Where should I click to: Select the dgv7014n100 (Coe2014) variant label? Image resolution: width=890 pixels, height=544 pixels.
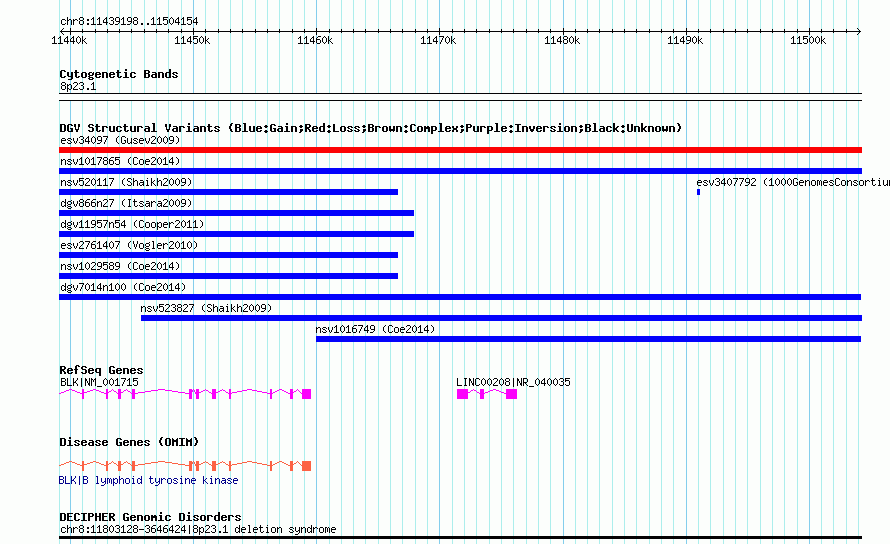[123, 287]
